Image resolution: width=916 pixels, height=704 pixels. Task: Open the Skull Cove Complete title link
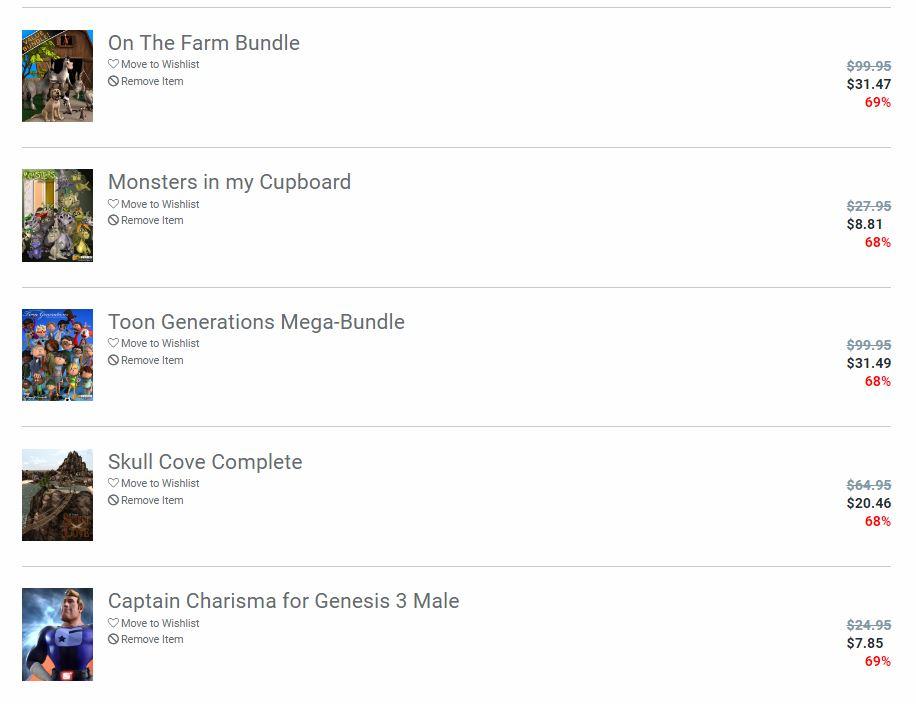[205, 462]
